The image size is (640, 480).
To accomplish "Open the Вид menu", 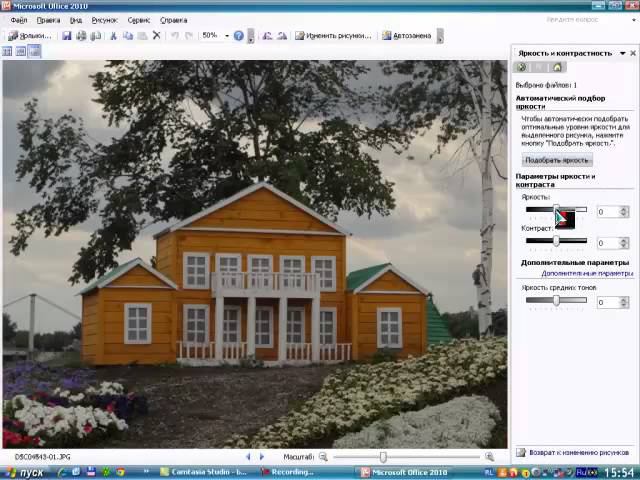I will click(x=76, y=20).
